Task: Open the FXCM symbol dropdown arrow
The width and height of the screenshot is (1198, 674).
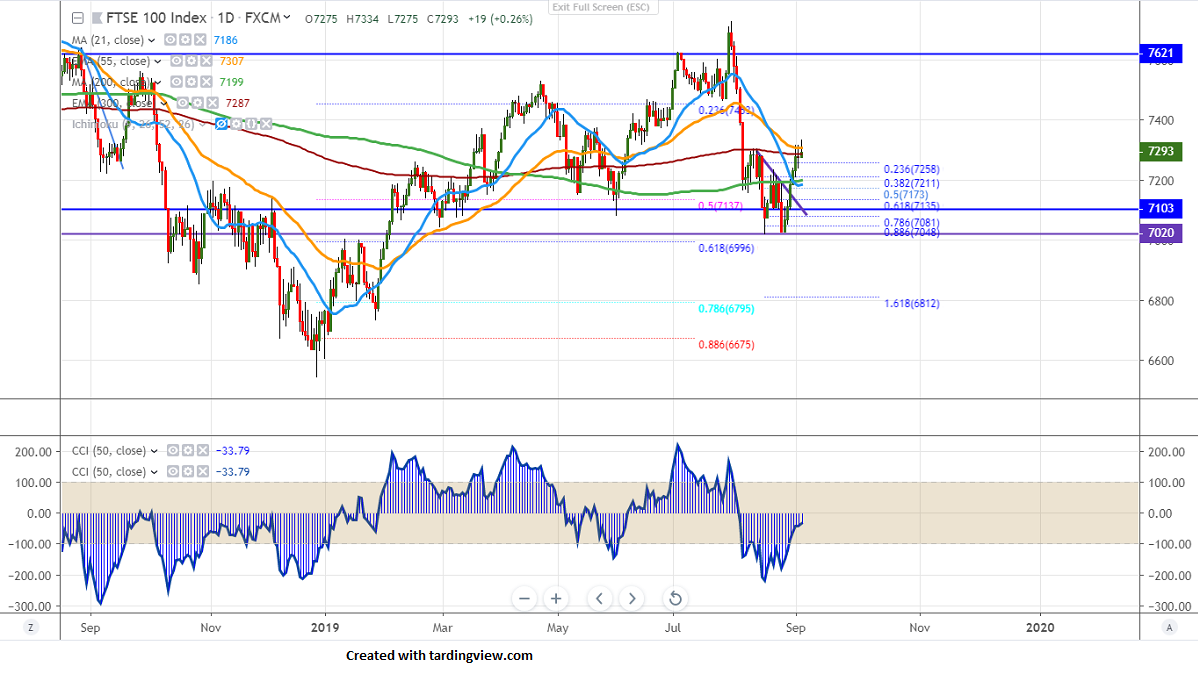Action: [x=287, y=17]
